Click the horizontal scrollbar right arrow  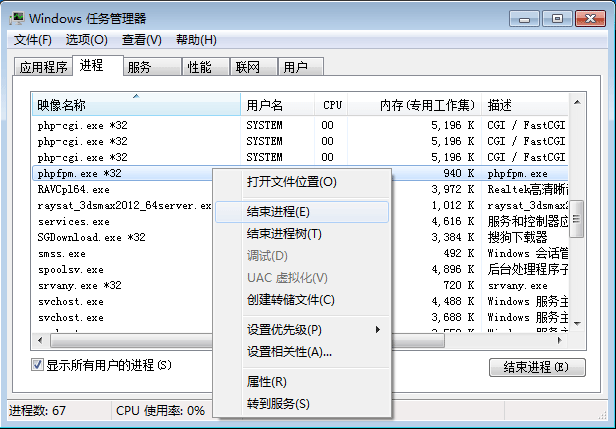click(560, 340)
